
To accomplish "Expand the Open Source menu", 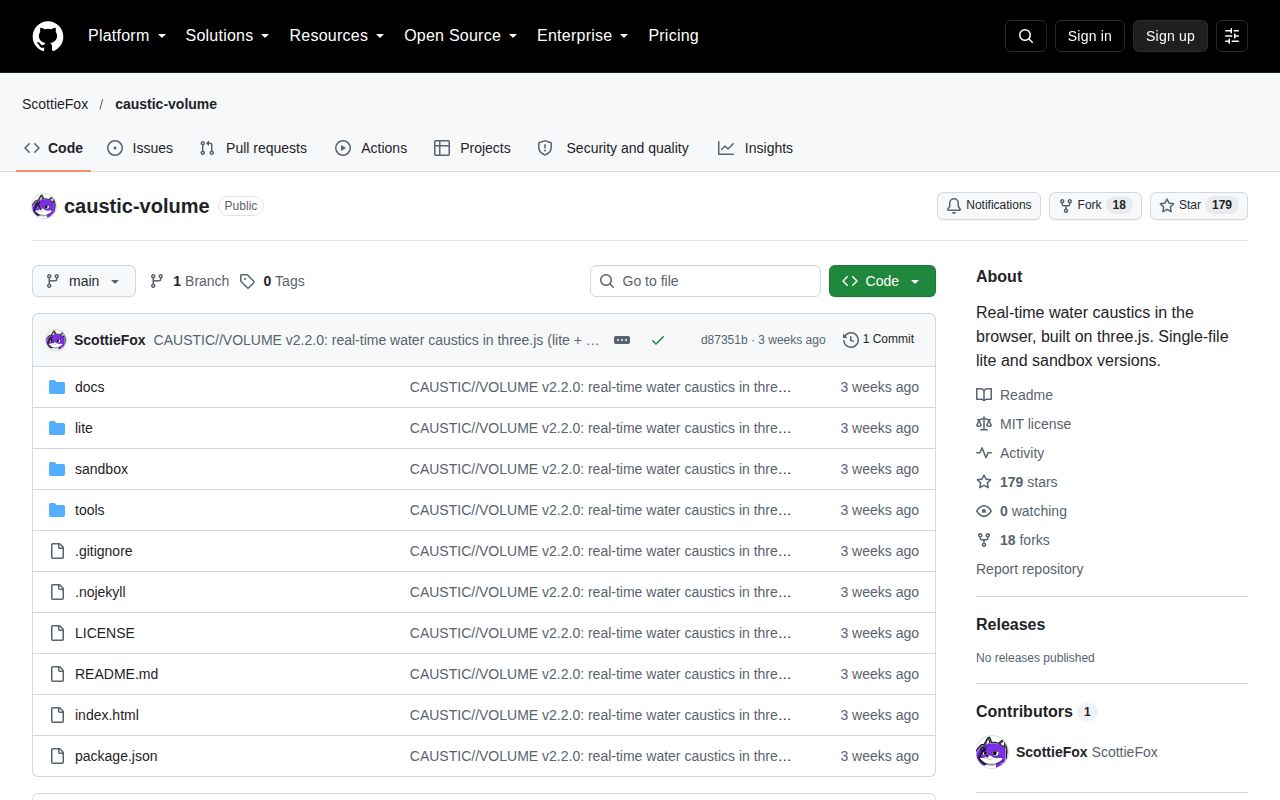I will tap(461, 36).
